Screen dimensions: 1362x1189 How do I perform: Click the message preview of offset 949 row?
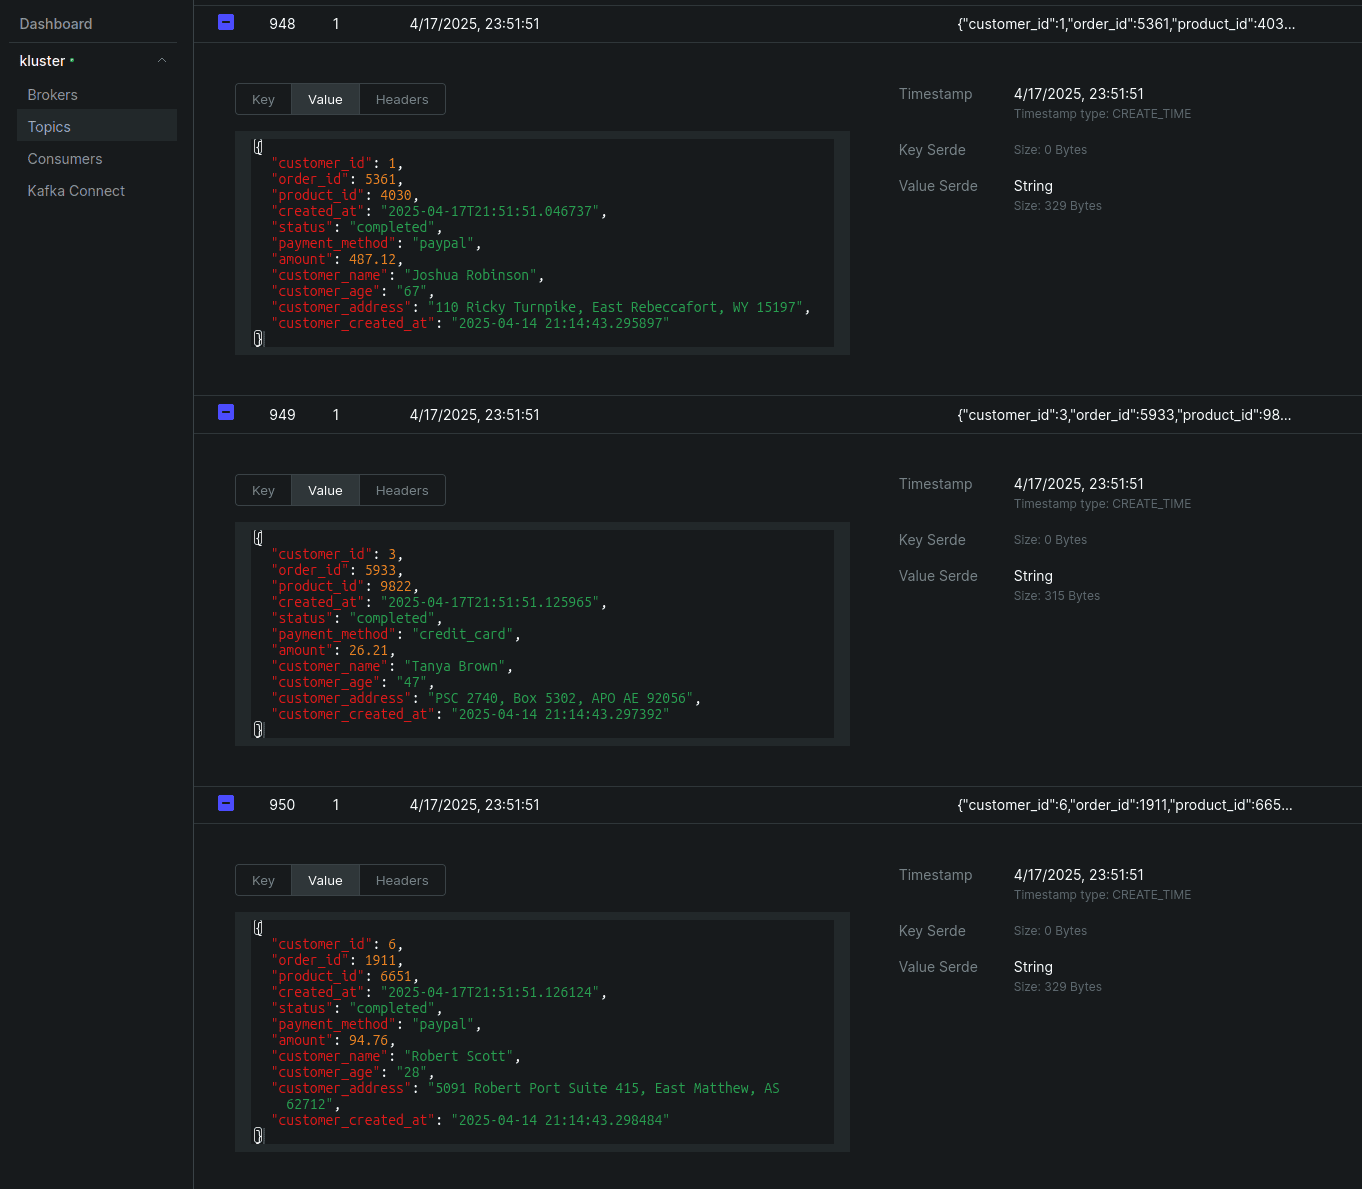[x=1124, y=415]
